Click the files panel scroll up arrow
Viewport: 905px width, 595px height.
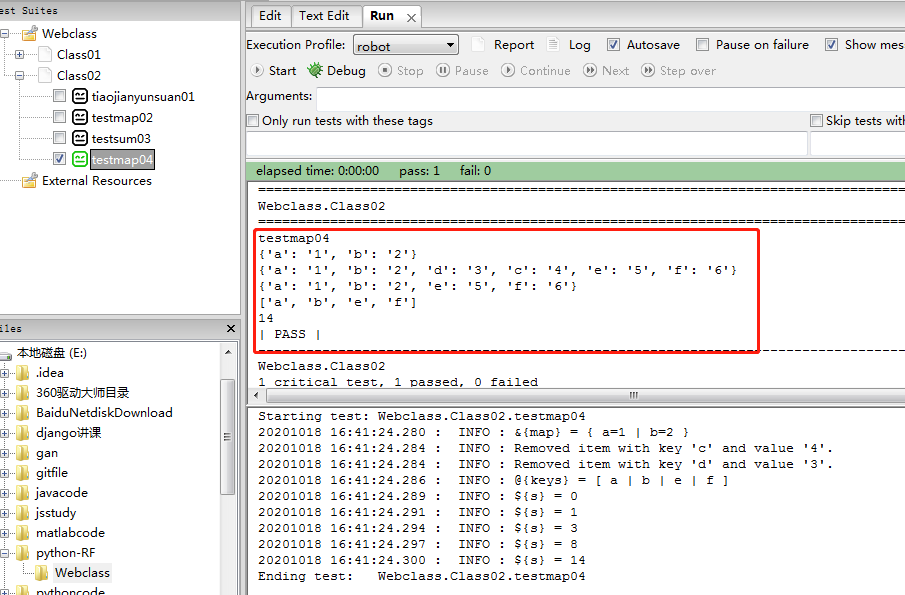[x=228, y=351]
